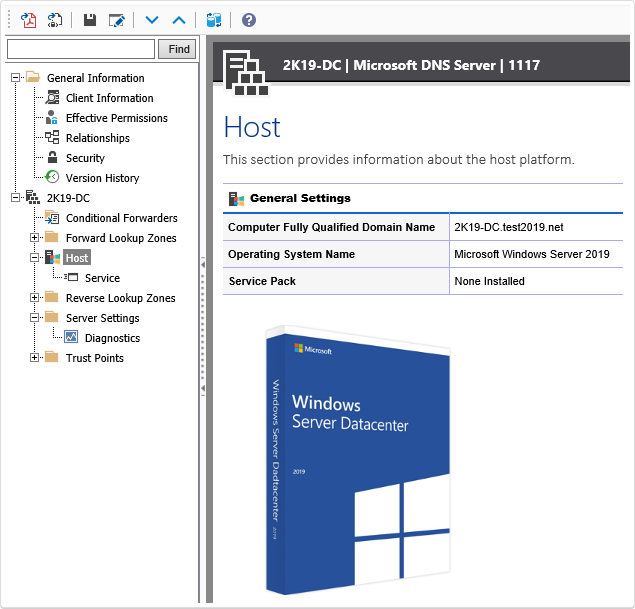Collapse the Server Settings node

pos(34,317)
